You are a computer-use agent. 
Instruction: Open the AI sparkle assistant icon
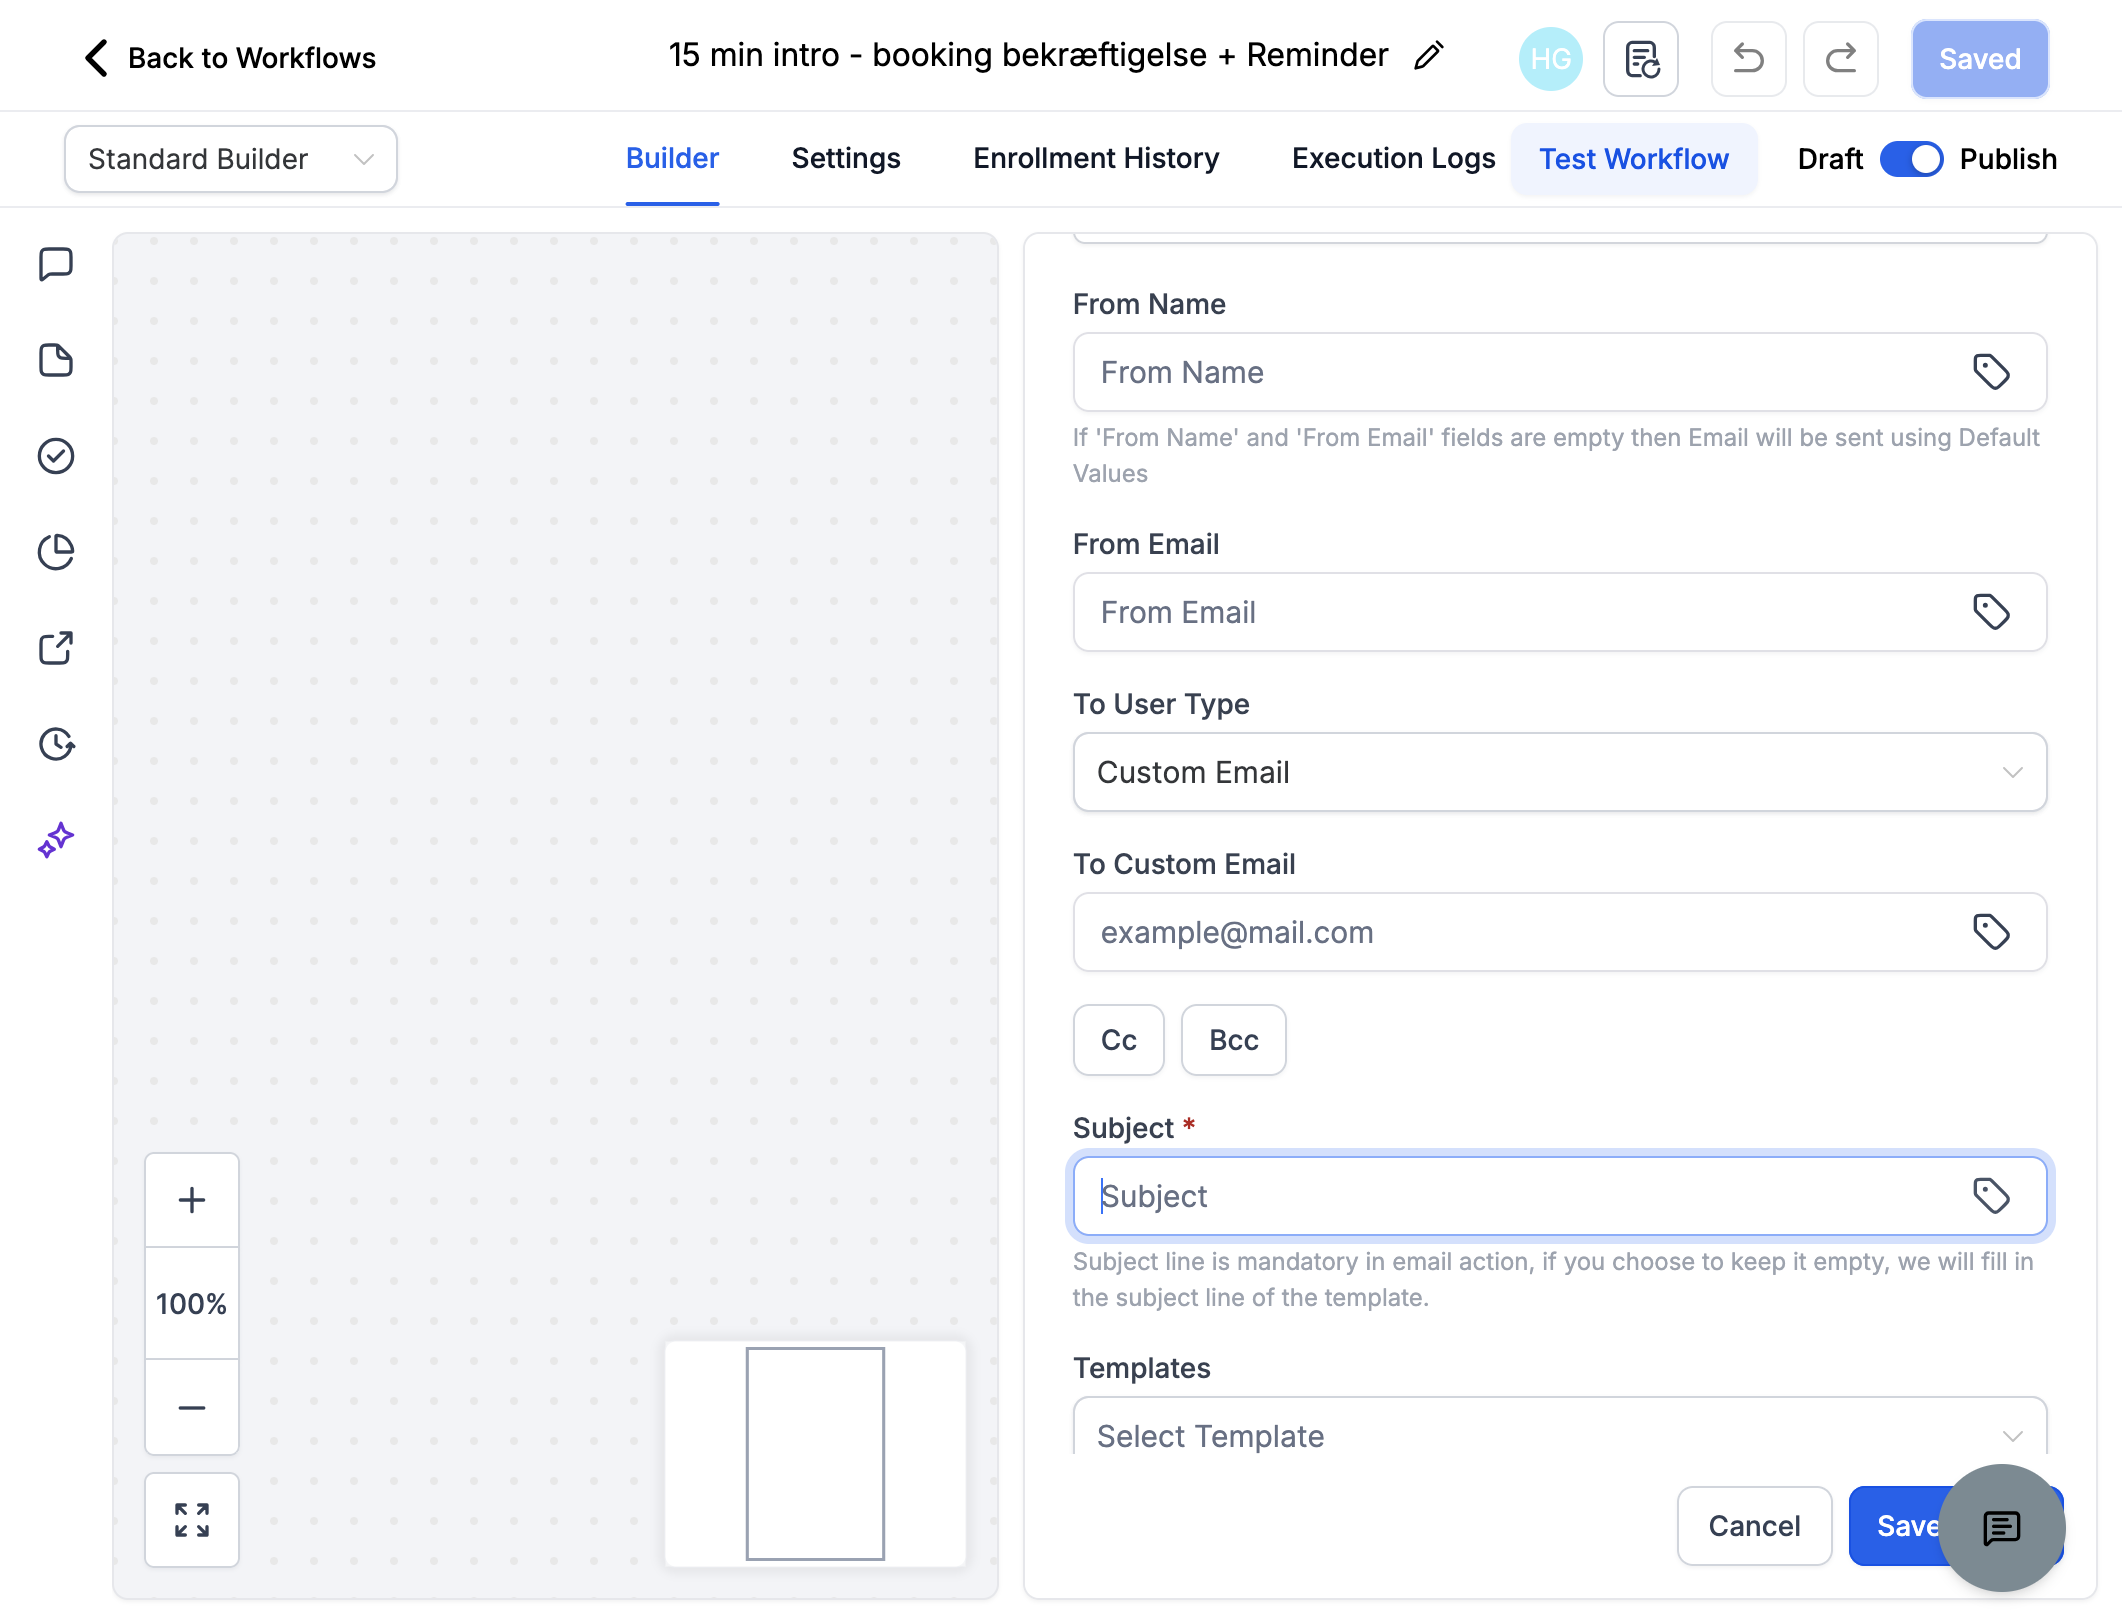pos(56,840)
